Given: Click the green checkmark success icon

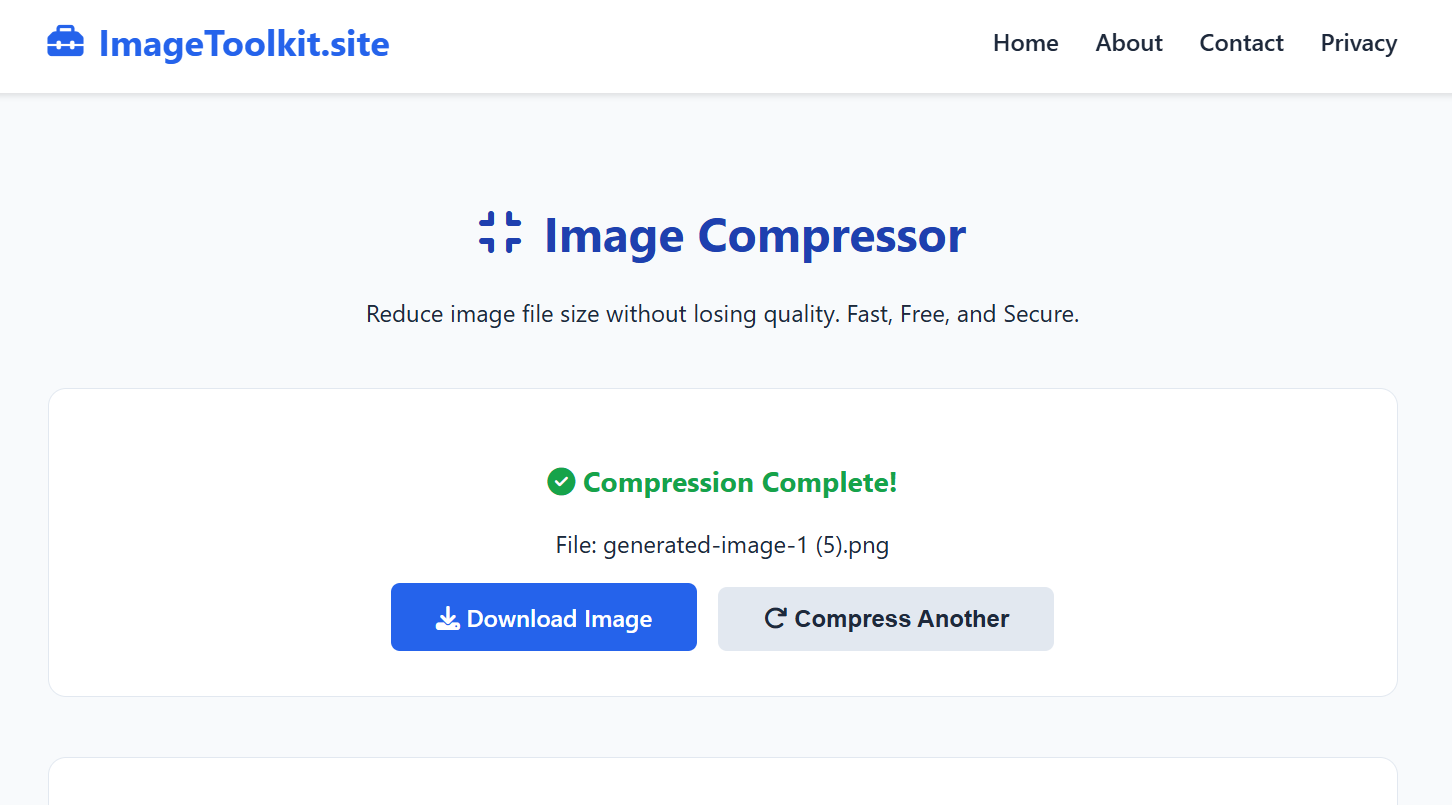Looking at the screenshot, I should (561, 482).
